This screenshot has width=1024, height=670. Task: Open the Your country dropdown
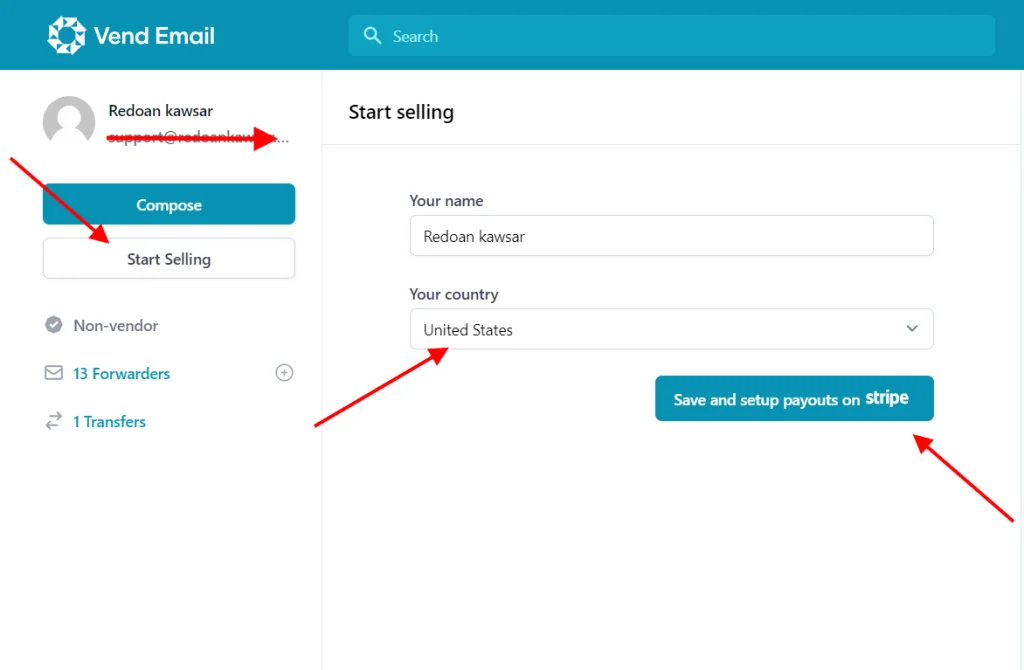pyautogui.click(x=670, y=329)
